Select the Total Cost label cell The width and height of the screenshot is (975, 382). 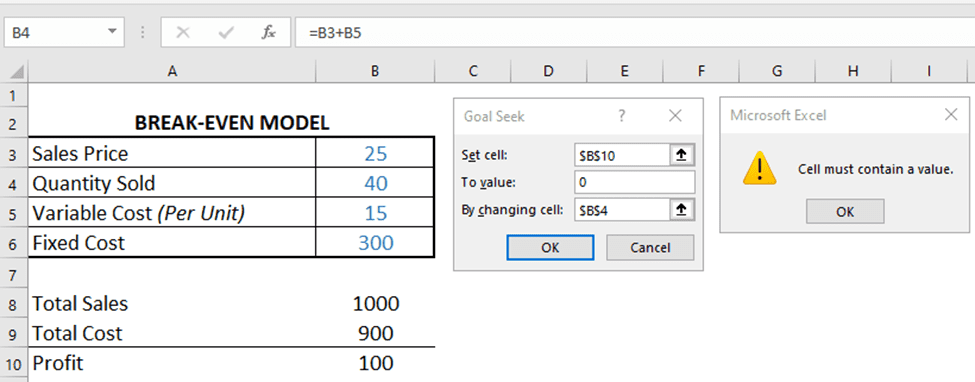pos(172,333)
